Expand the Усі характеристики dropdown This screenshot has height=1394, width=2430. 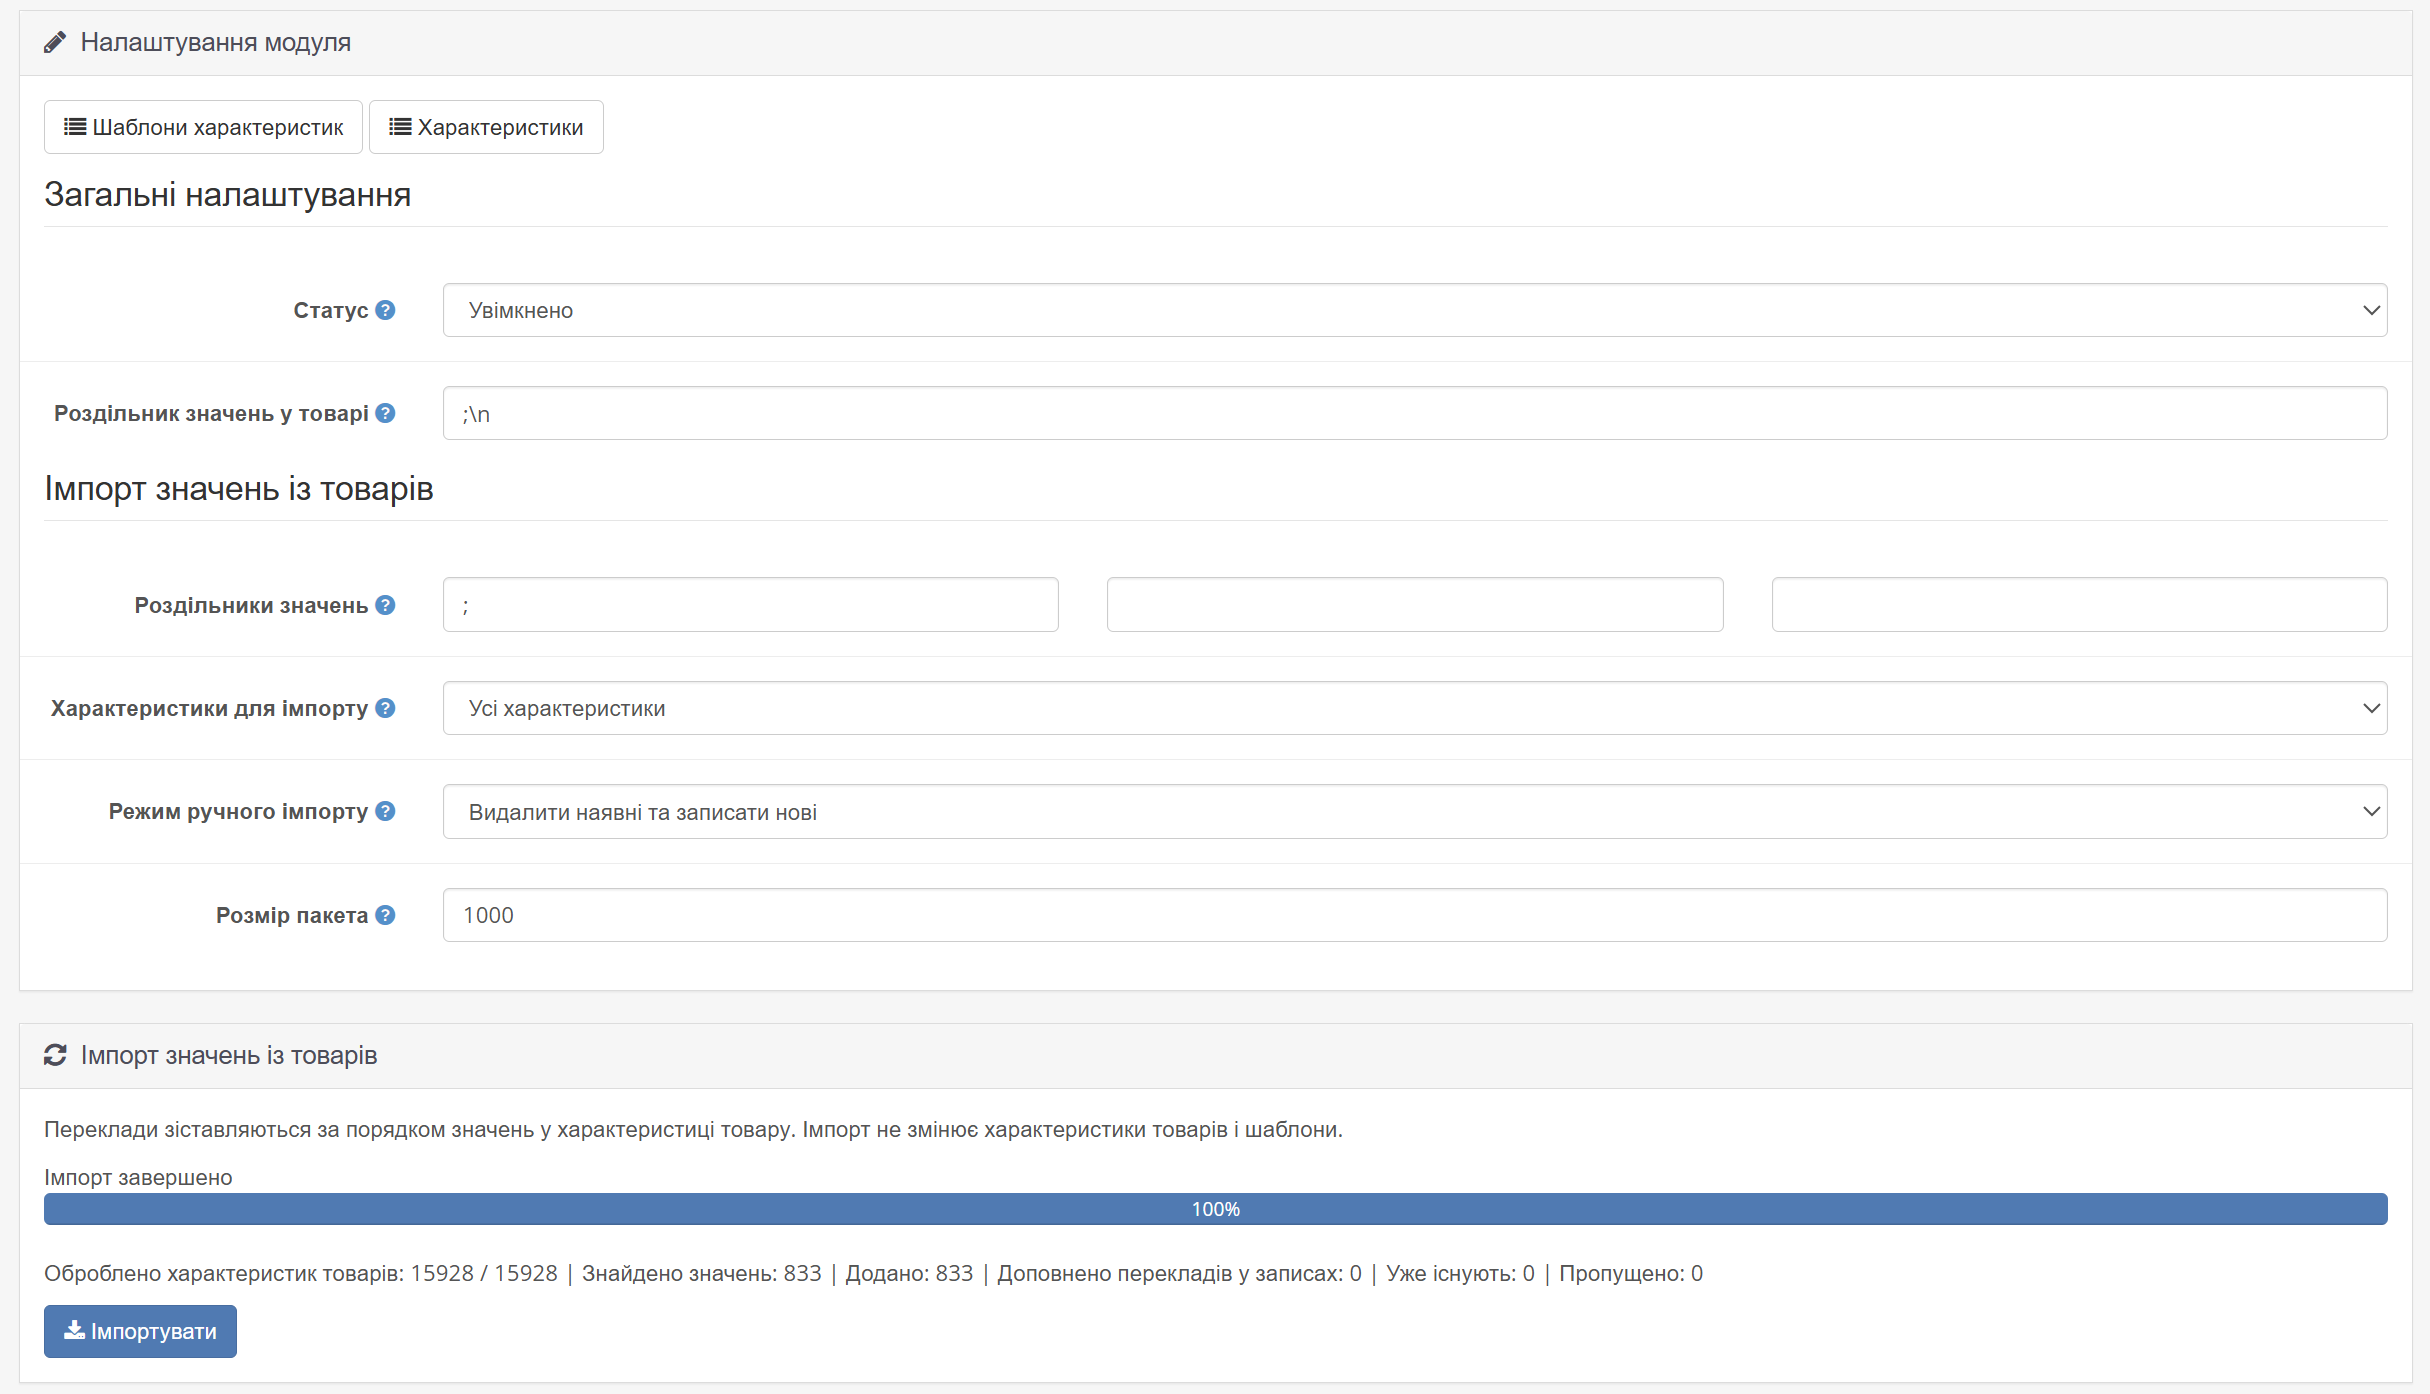tap(1415, 708)
